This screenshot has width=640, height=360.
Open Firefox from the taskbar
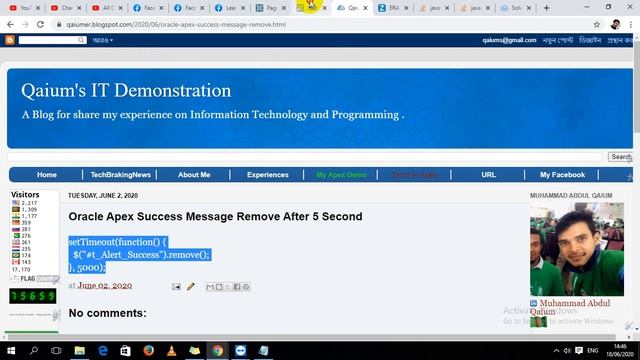pos(149,351)
